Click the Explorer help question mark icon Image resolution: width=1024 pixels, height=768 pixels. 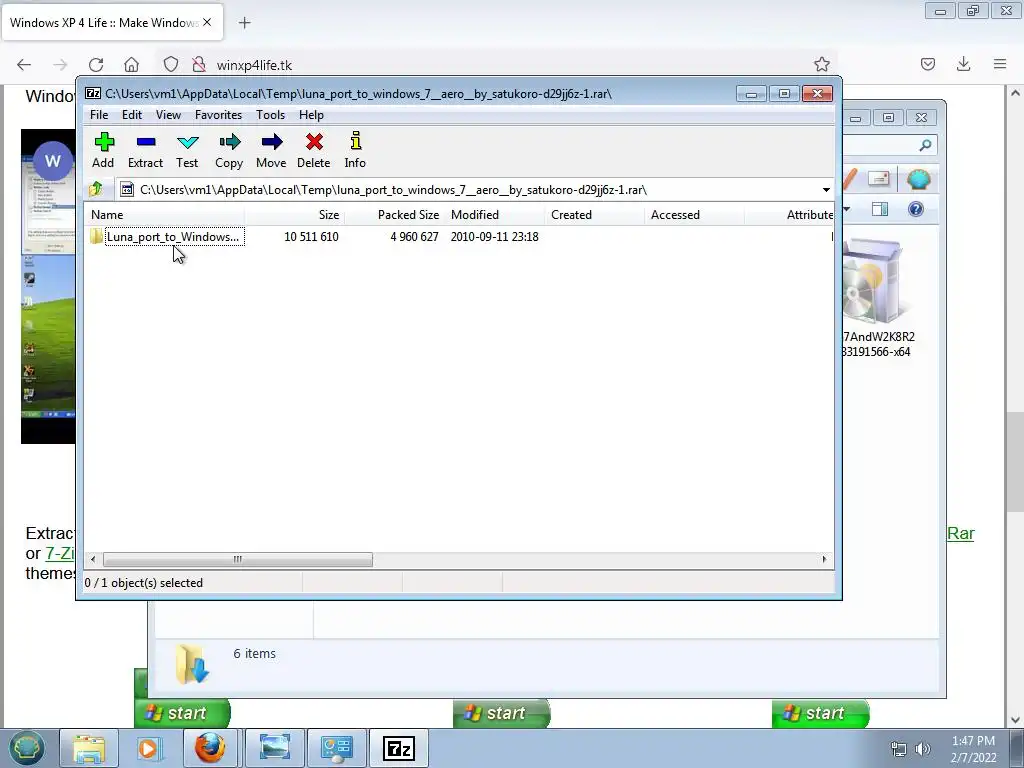point(916,209)
